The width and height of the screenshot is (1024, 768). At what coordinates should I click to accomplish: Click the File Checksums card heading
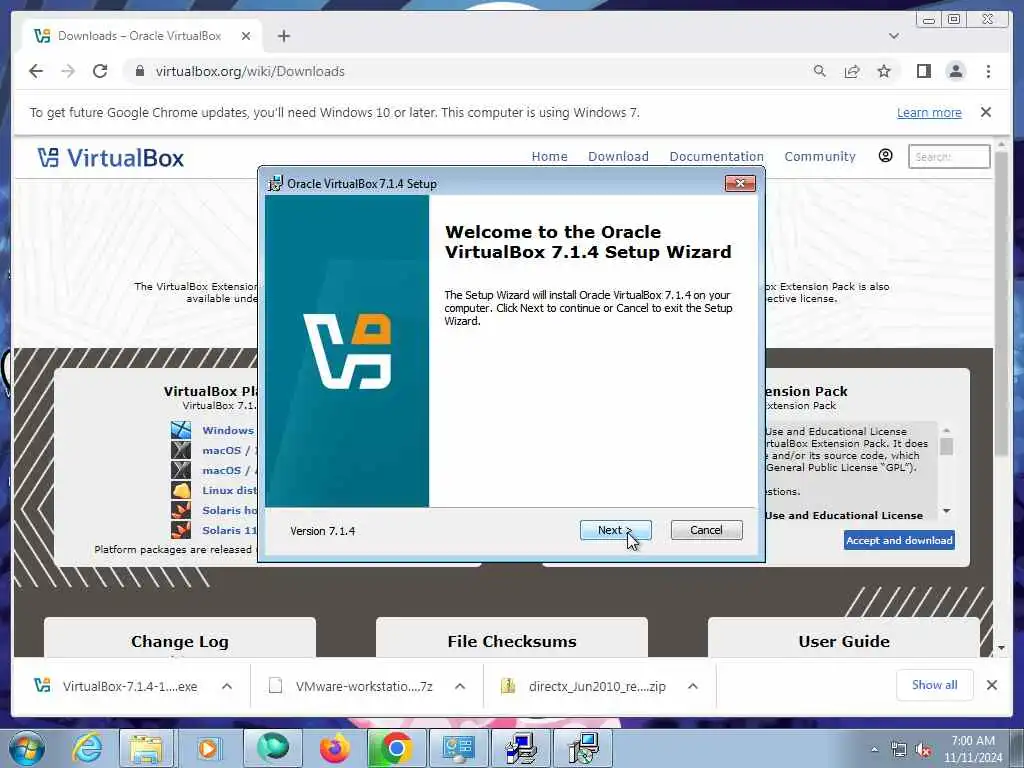[512, 641]
